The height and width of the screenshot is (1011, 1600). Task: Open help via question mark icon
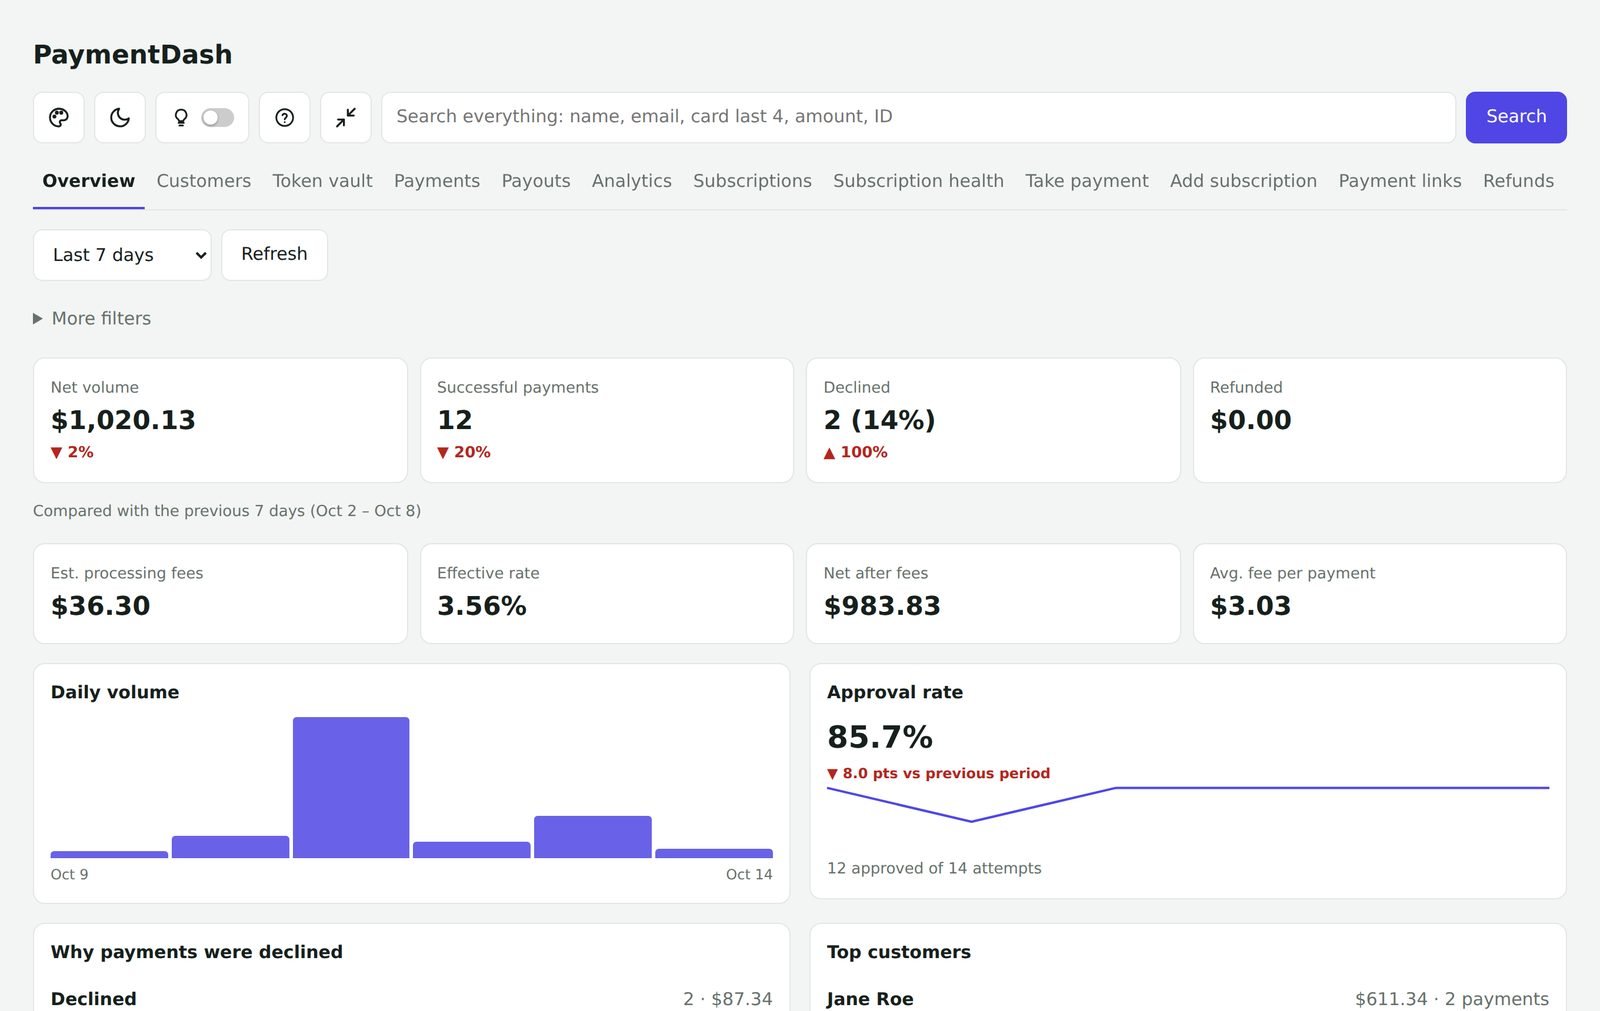tap(285, 117)
